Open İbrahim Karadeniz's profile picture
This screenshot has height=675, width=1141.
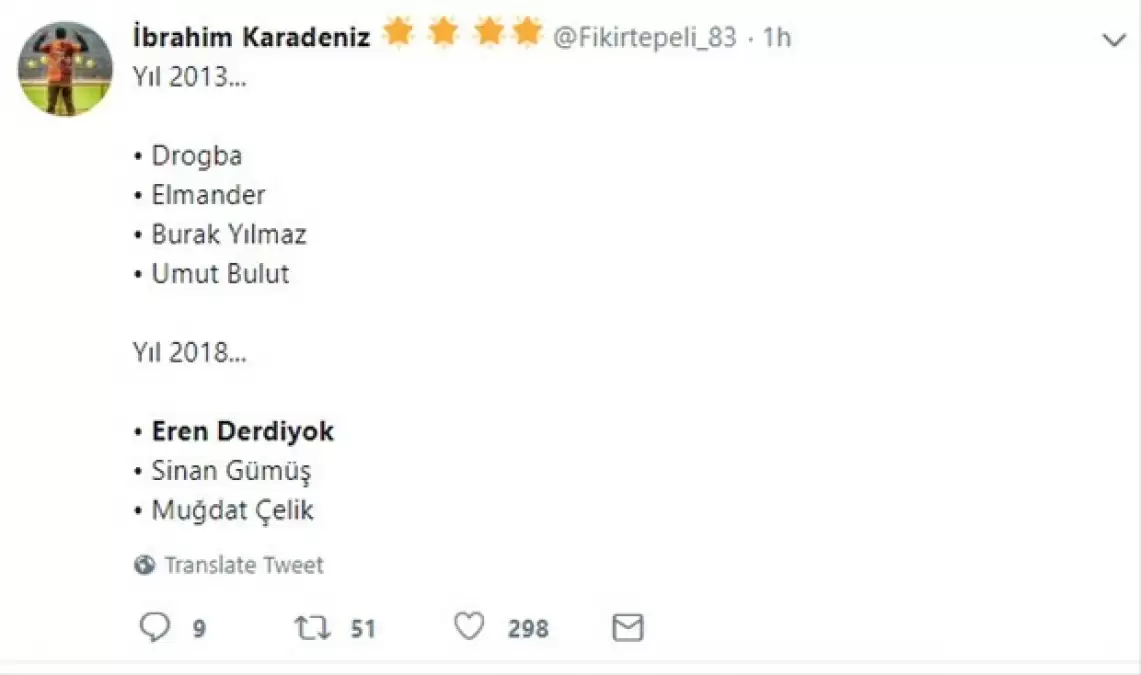(x=65, y=69)
